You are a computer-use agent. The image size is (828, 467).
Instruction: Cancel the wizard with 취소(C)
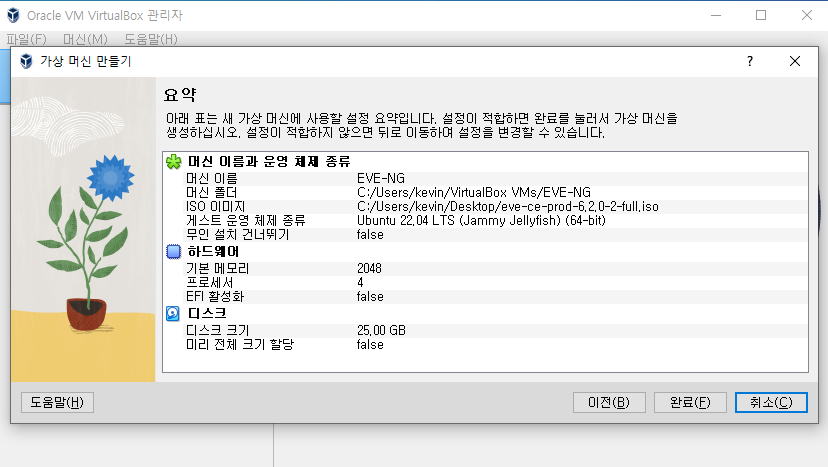[x=771, y=403]
